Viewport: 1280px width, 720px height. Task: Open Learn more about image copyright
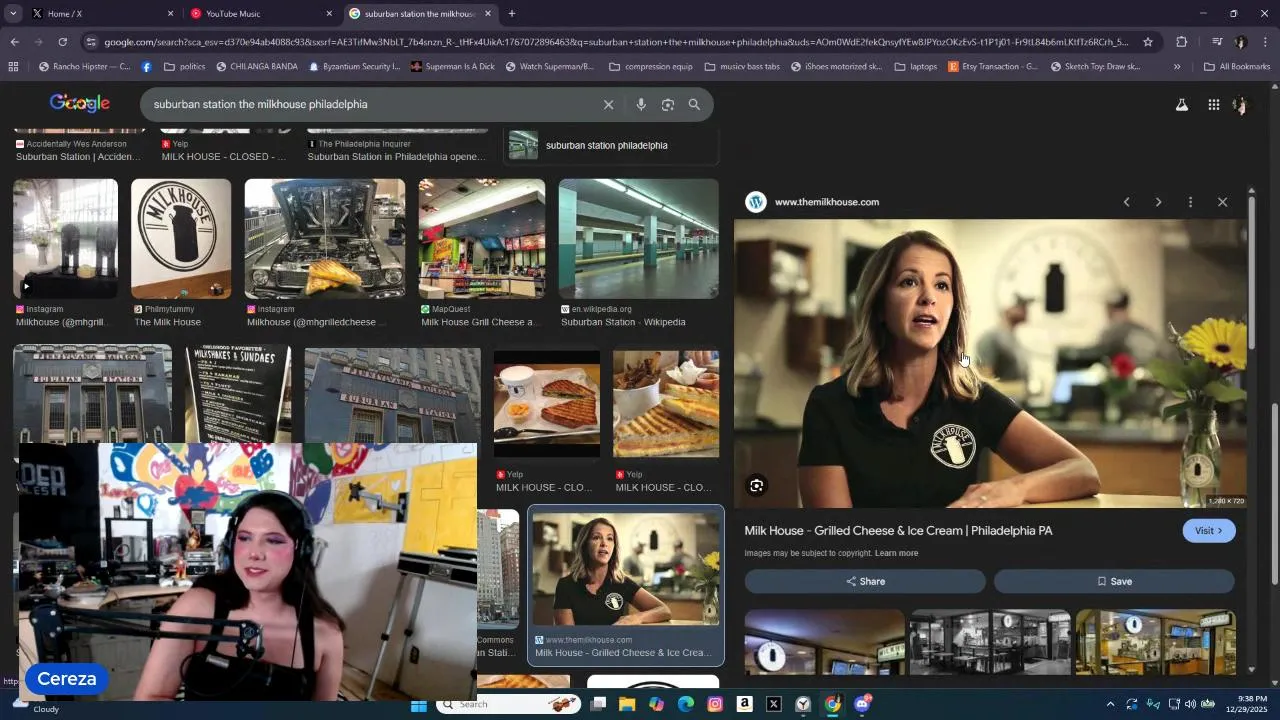pos(896,553)
